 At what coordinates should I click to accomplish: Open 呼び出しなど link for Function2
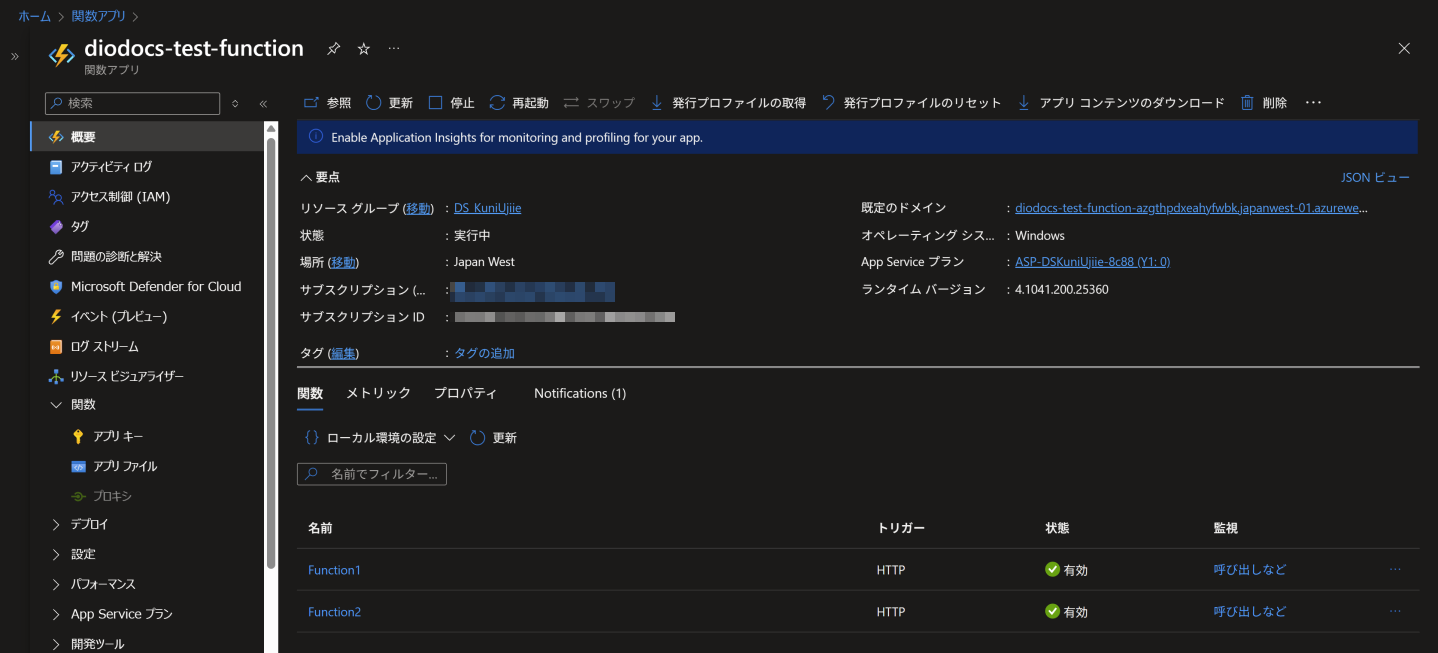(x=1250, y=612)
